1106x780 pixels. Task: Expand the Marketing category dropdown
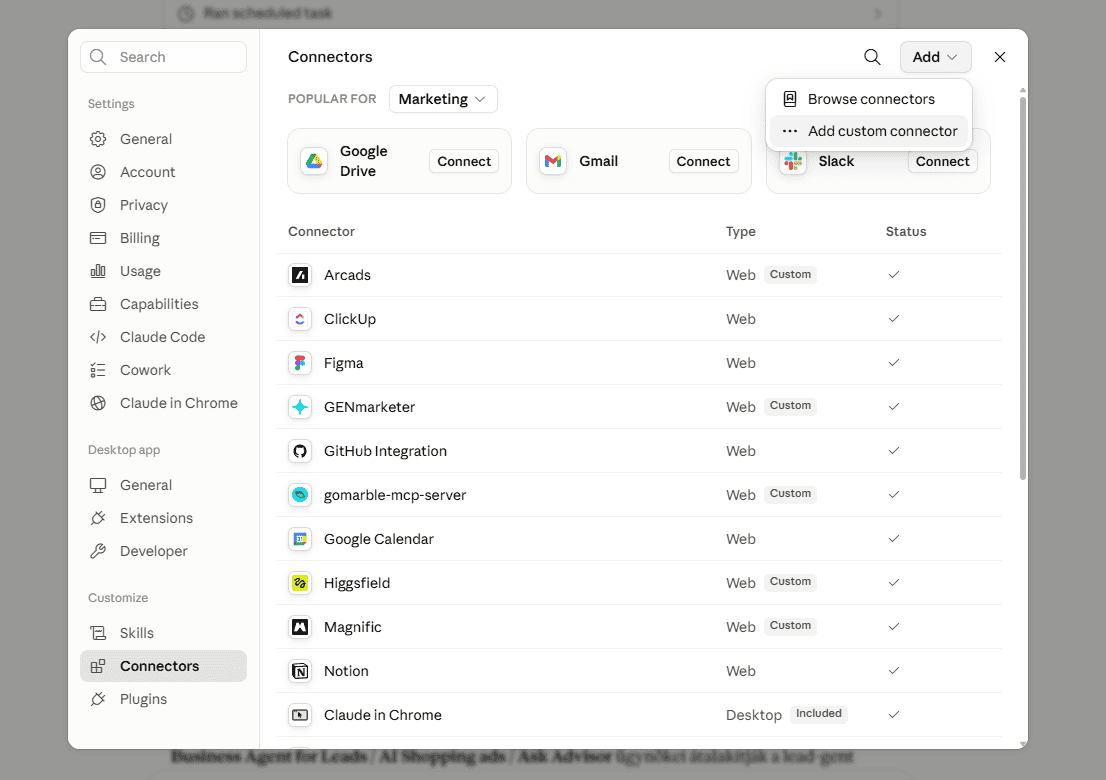443,99
